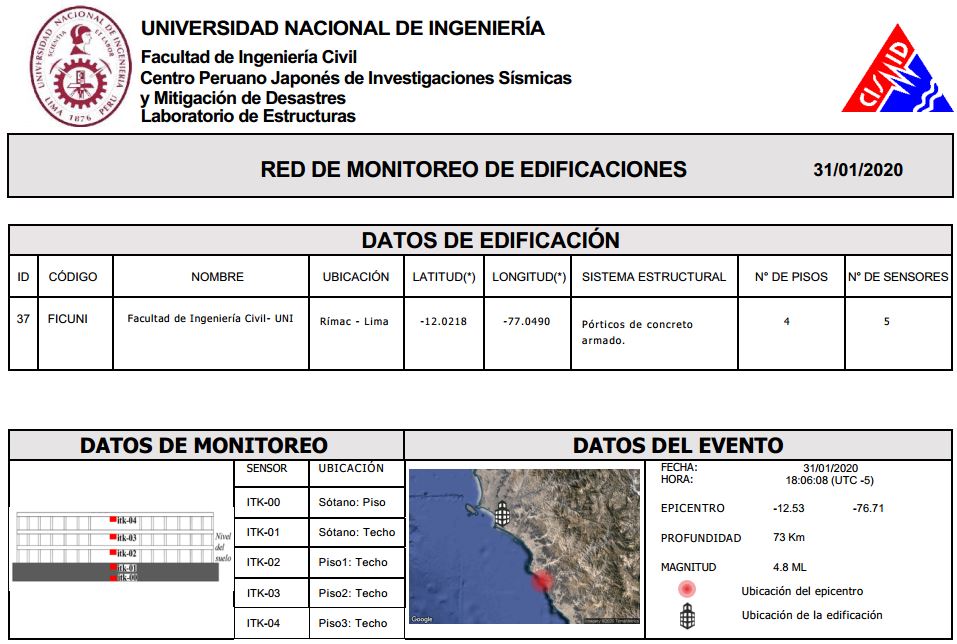Click the sensor row ITK-01
The image size is (957, 644).
pyautogui.click(x=263, y=532)
